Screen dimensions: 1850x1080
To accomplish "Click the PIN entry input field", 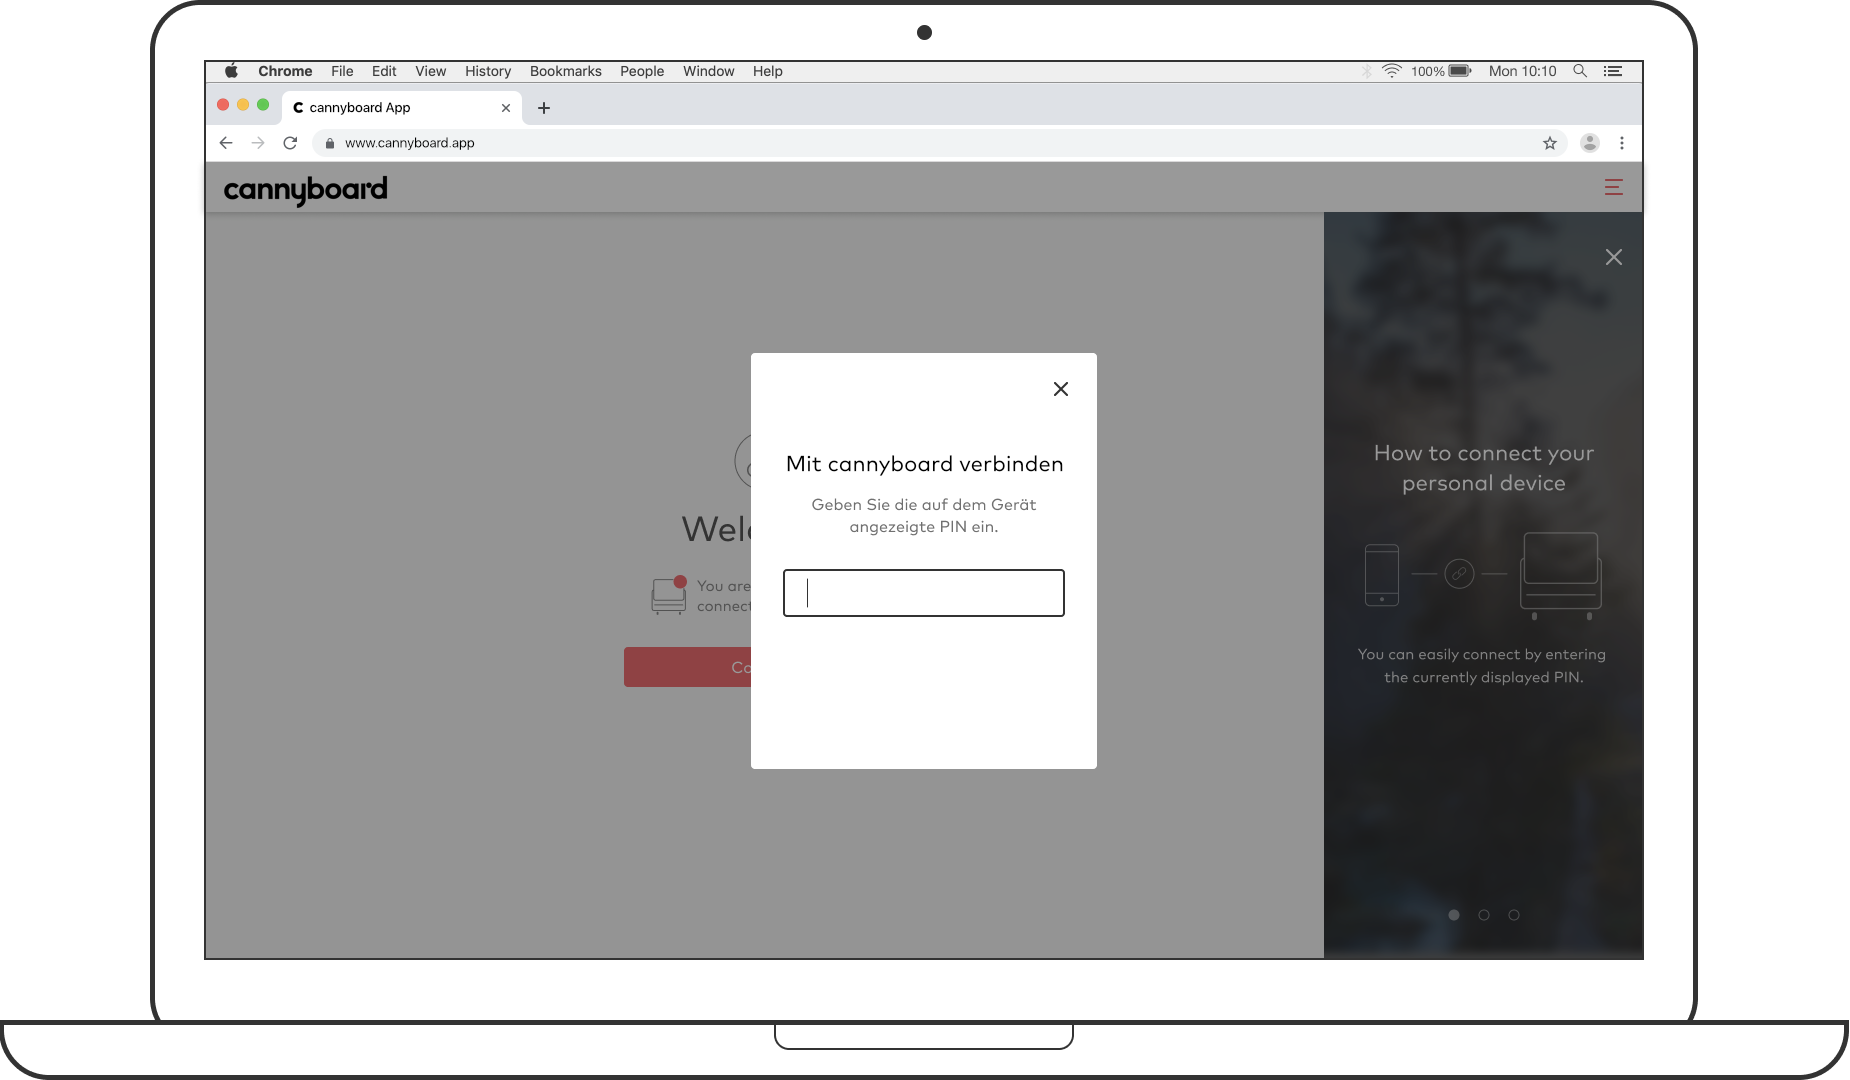I will [x=923, y=593].
